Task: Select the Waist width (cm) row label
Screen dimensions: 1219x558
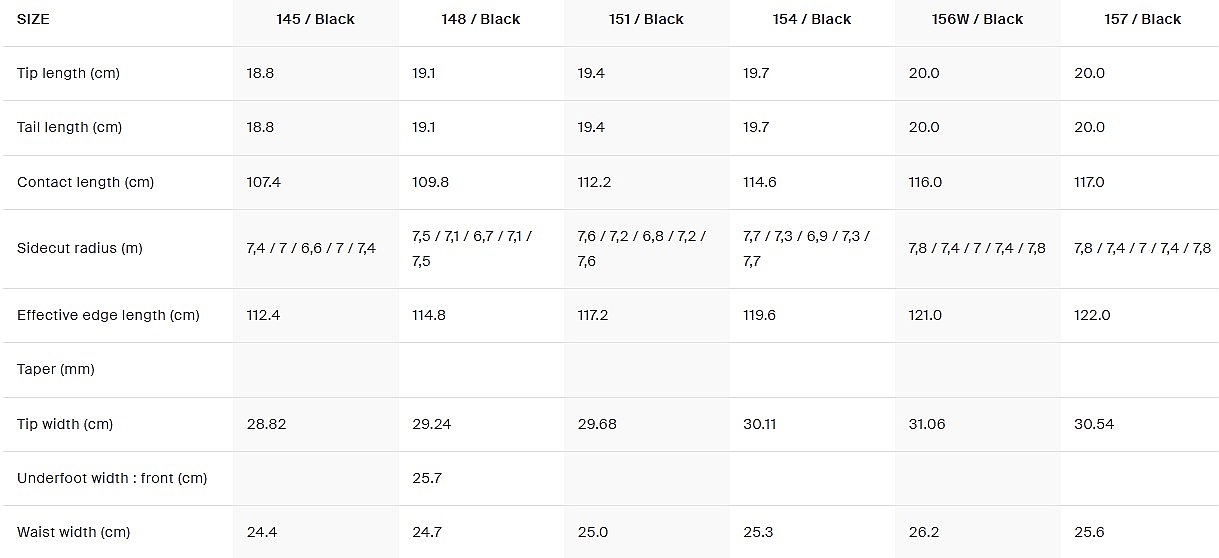Action: 73,532
